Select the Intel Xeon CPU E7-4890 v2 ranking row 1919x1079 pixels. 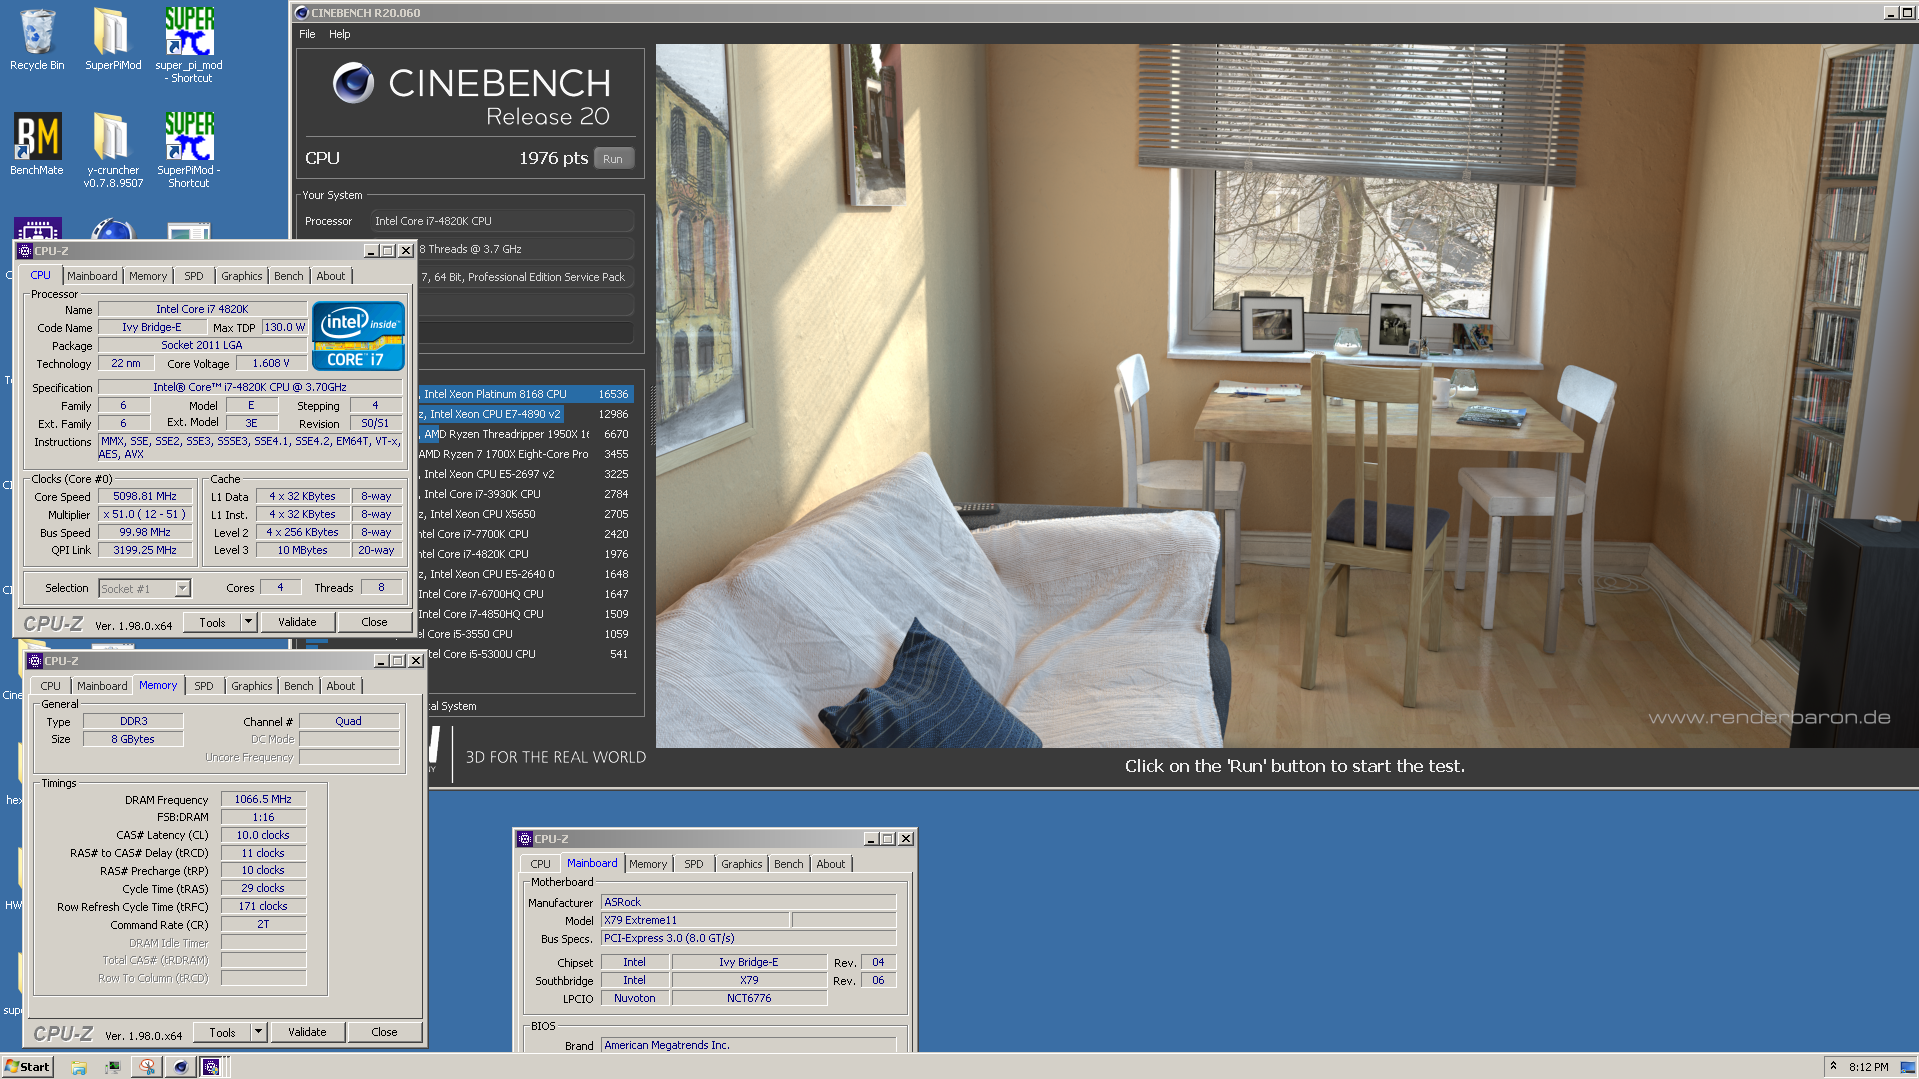524,414
